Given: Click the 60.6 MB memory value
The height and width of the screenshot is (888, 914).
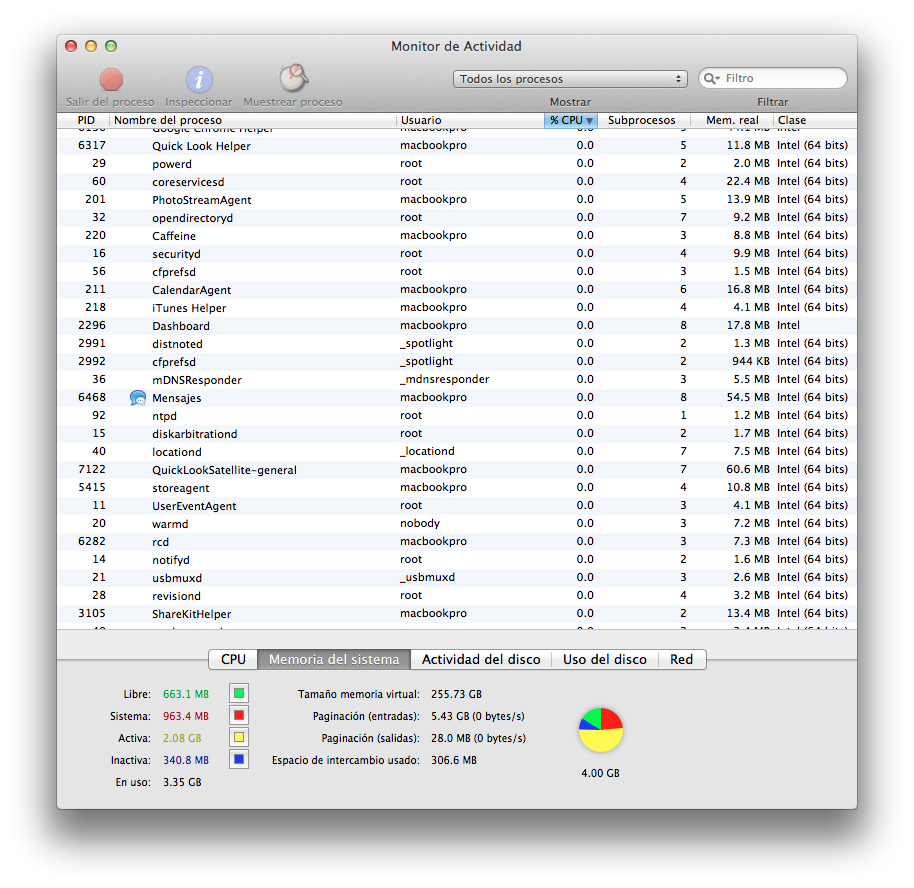Looking at the screenshot, I should (748, 469).
